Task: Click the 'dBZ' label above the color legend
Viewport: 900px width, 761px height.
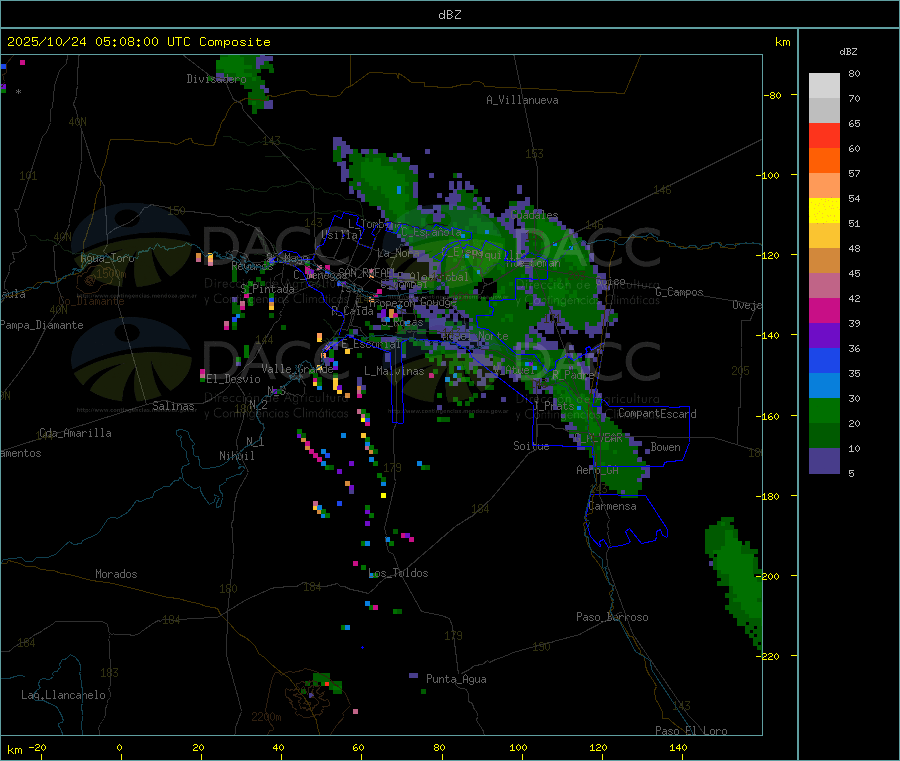Action: (848, 52)
